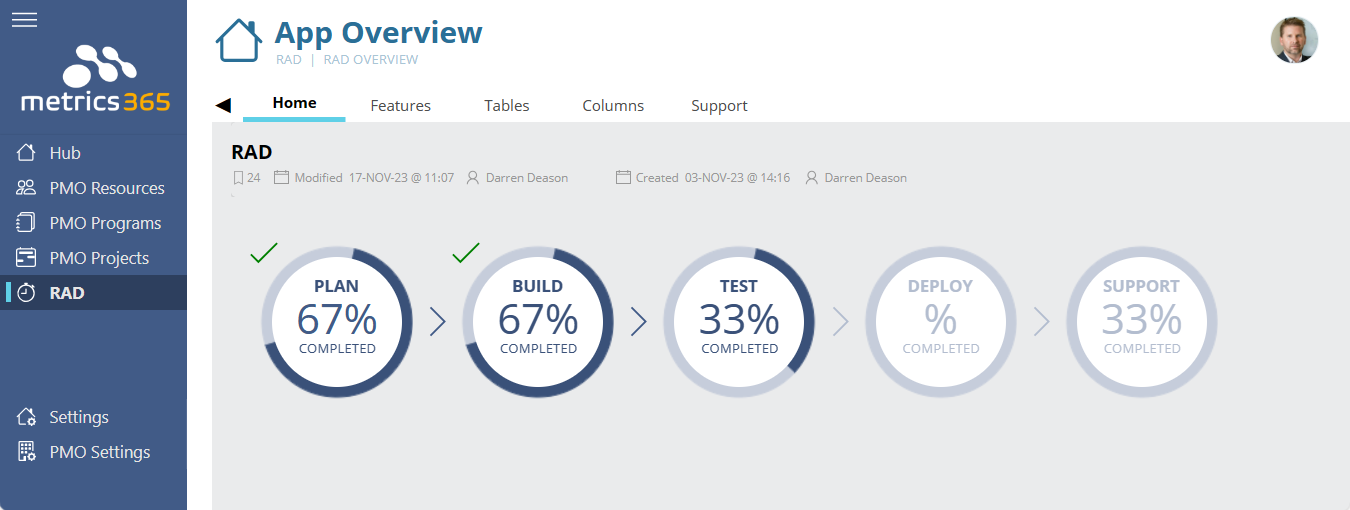Click the PMO Settings building icon
1350x510 pixels.
[27, 452]
